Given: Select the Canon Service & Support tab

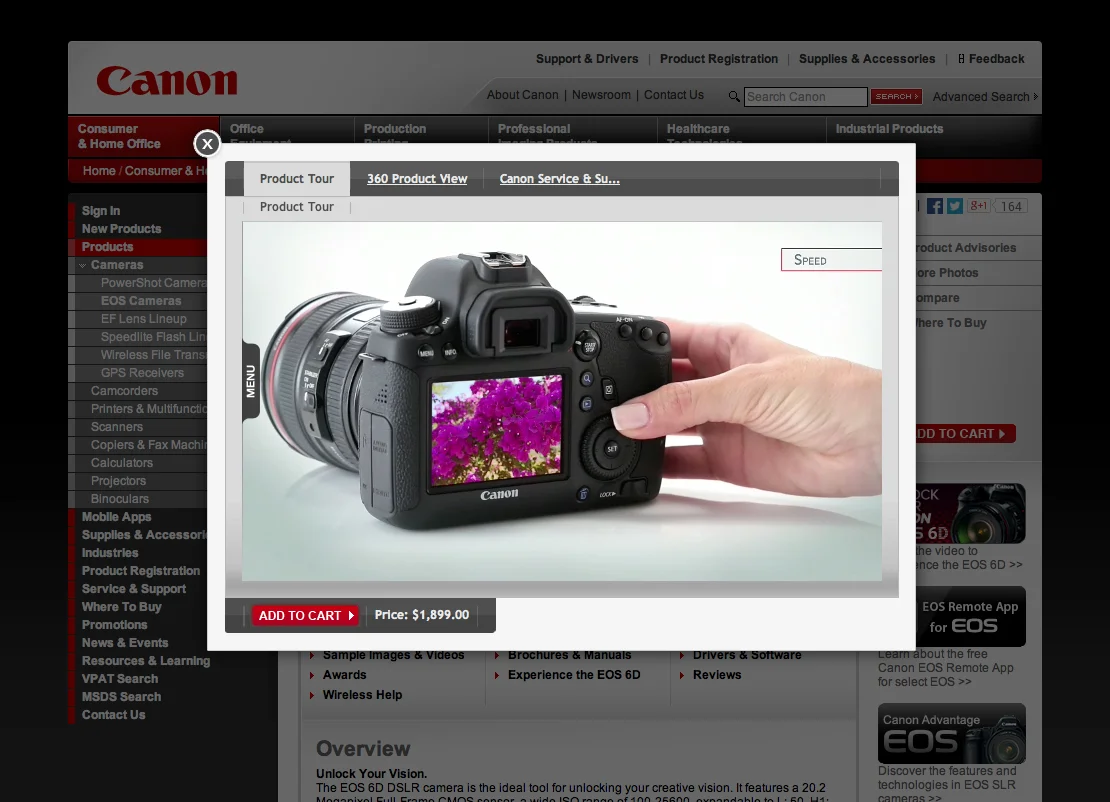Looking at the screenshot, I should coord(559,178).
